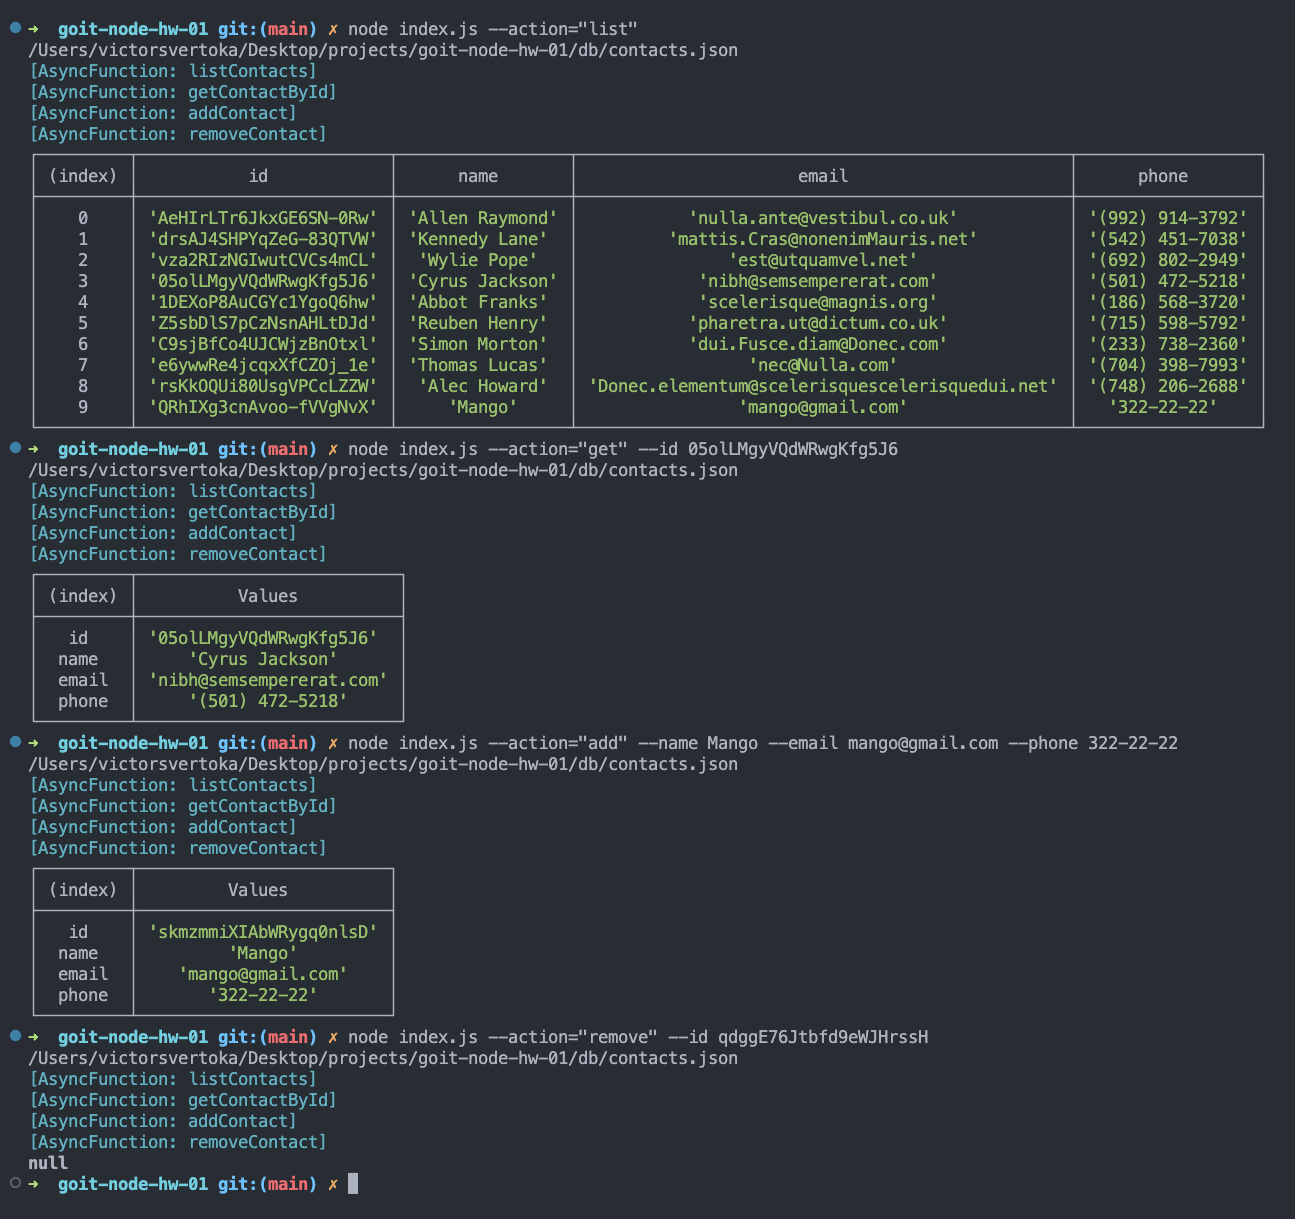Click the terminal cursor block at the last prompt
Screen dimensions: 1295x1219
coord(353,1184)
